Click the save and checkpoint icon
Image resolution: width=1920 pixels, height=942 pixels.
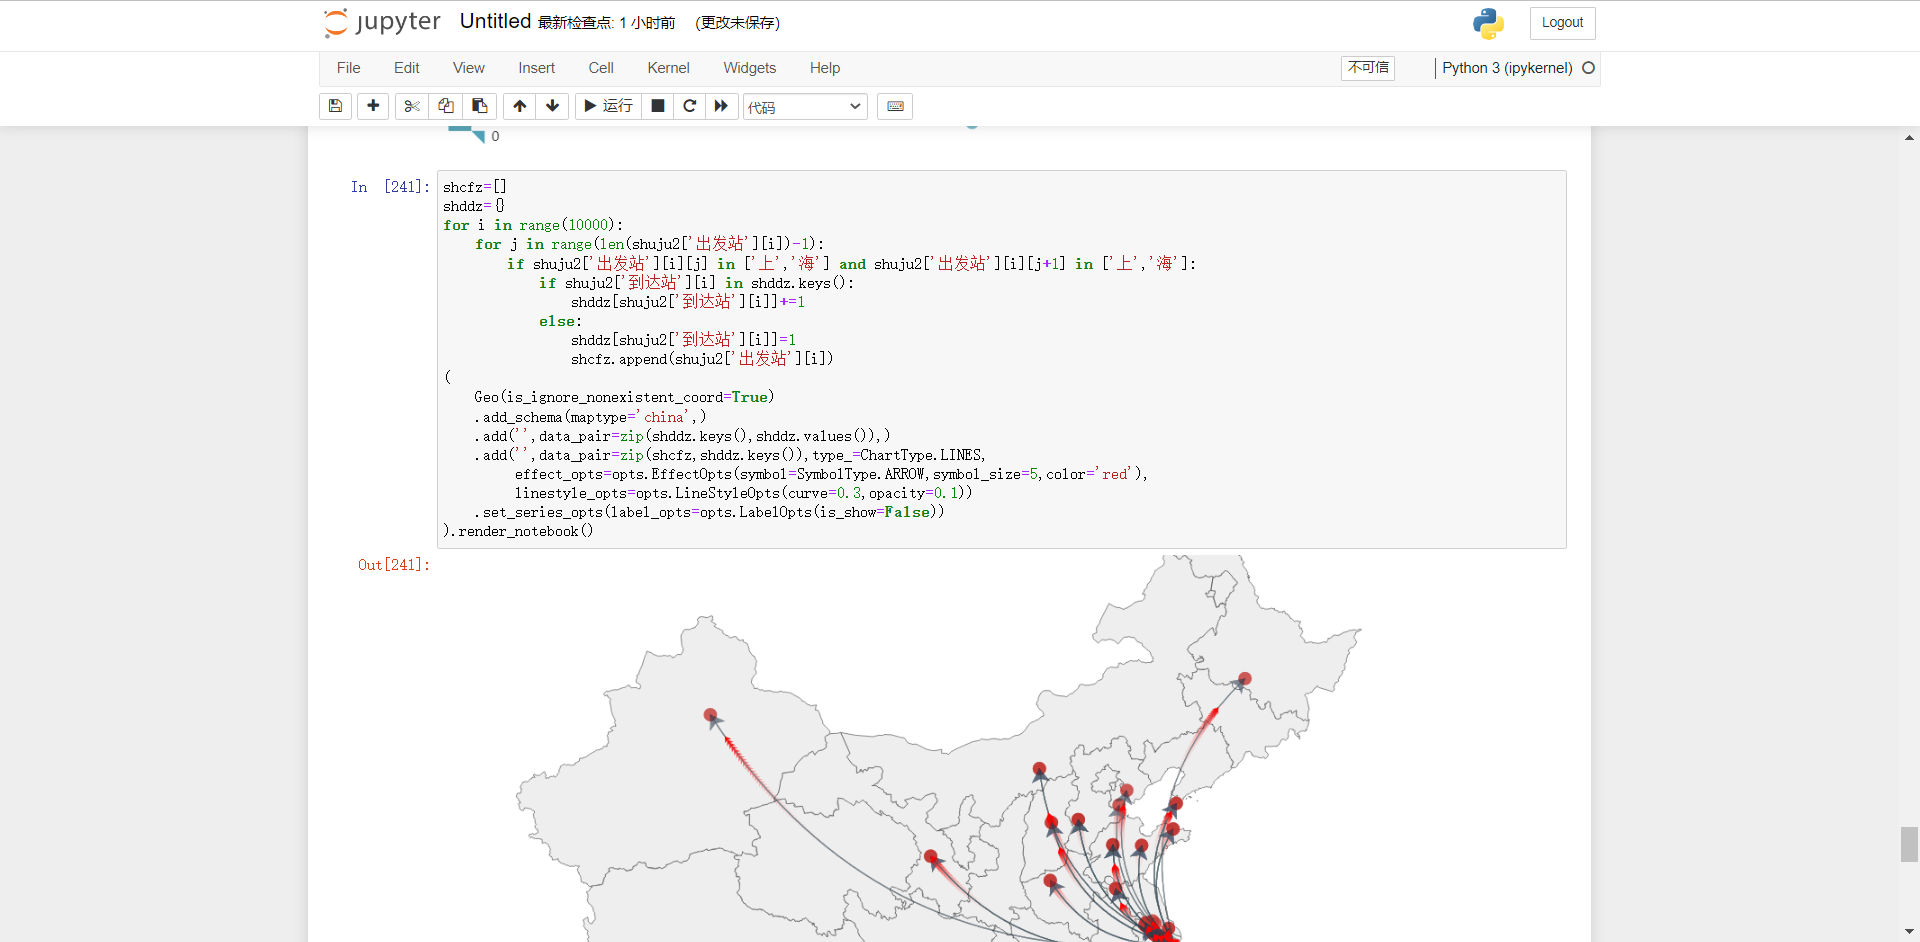[x=335, y=106]
